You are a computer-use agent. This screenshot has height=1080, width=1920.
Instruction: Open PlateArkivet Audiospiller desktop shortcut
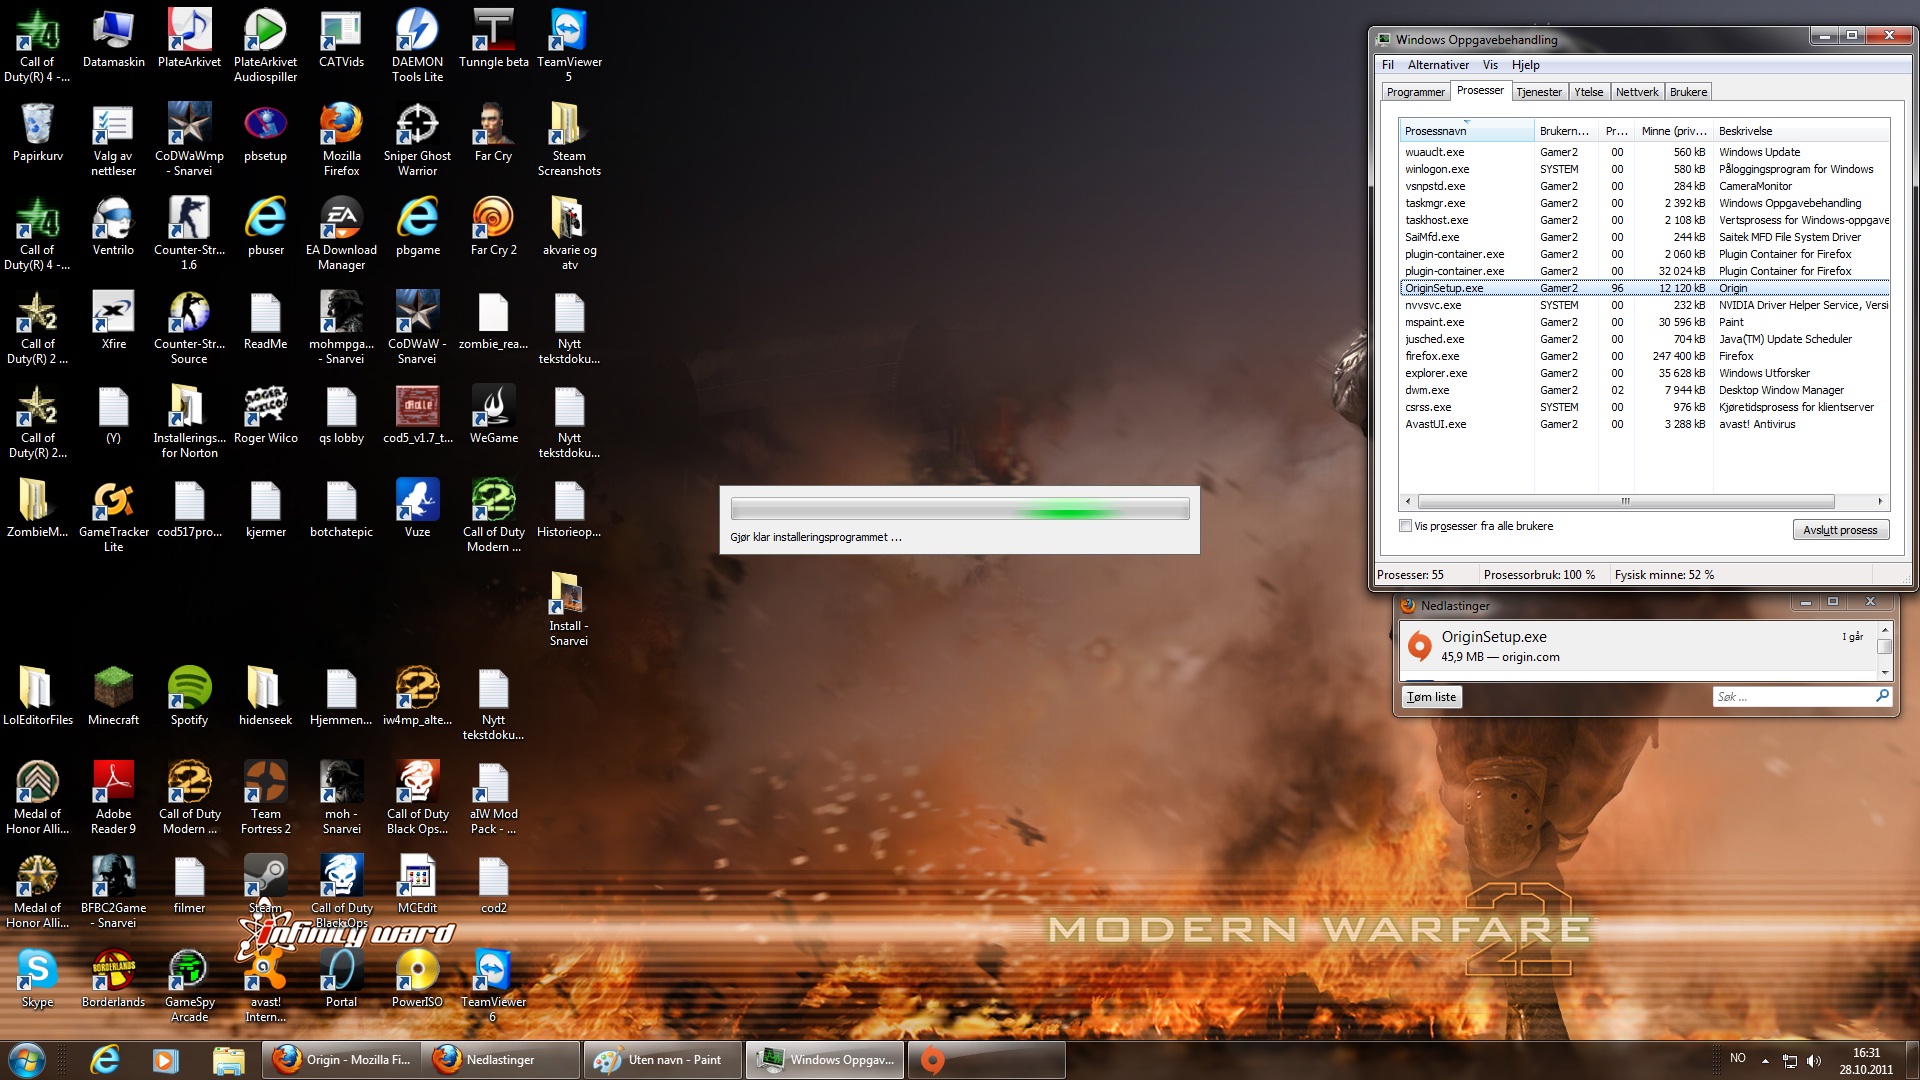tap(265, 45)
